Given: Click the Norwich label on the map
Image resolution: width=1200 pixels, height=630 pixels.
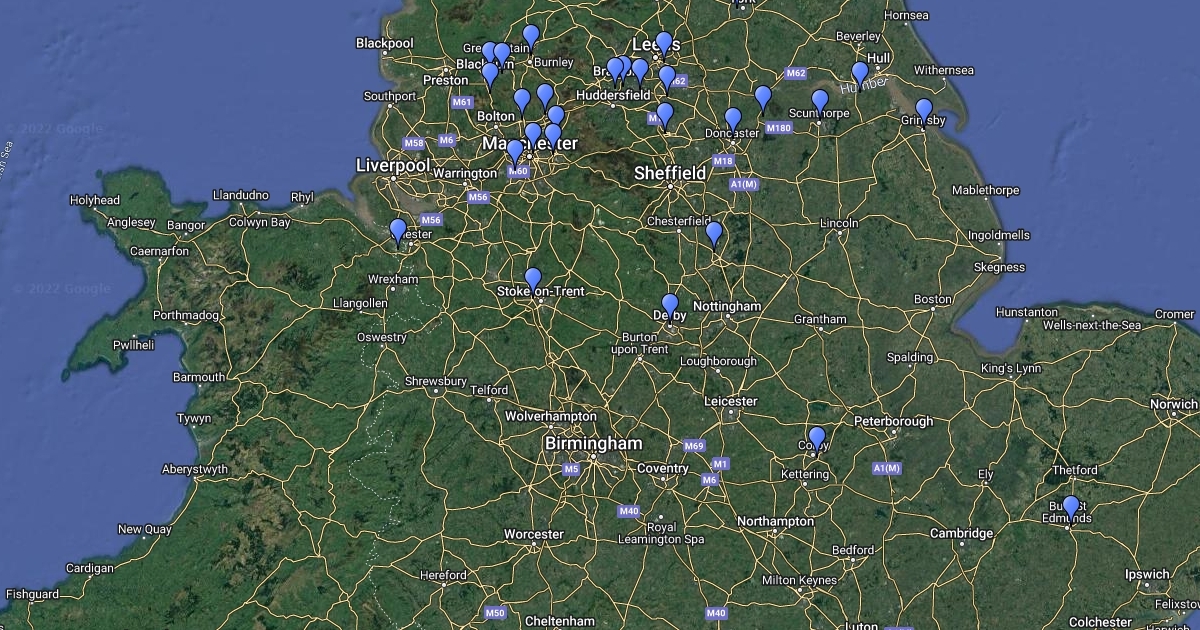Looking at the screenshot, I should pyautogui.click(x=1174, y=404).
